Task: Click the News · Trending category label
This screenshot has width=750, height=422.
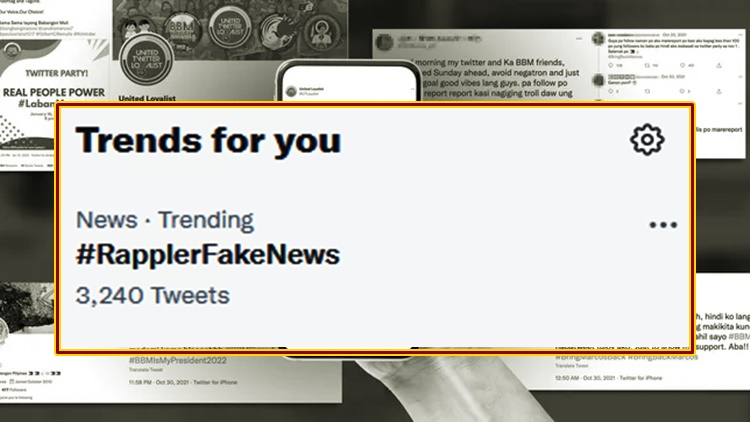Action: point(165,220)
